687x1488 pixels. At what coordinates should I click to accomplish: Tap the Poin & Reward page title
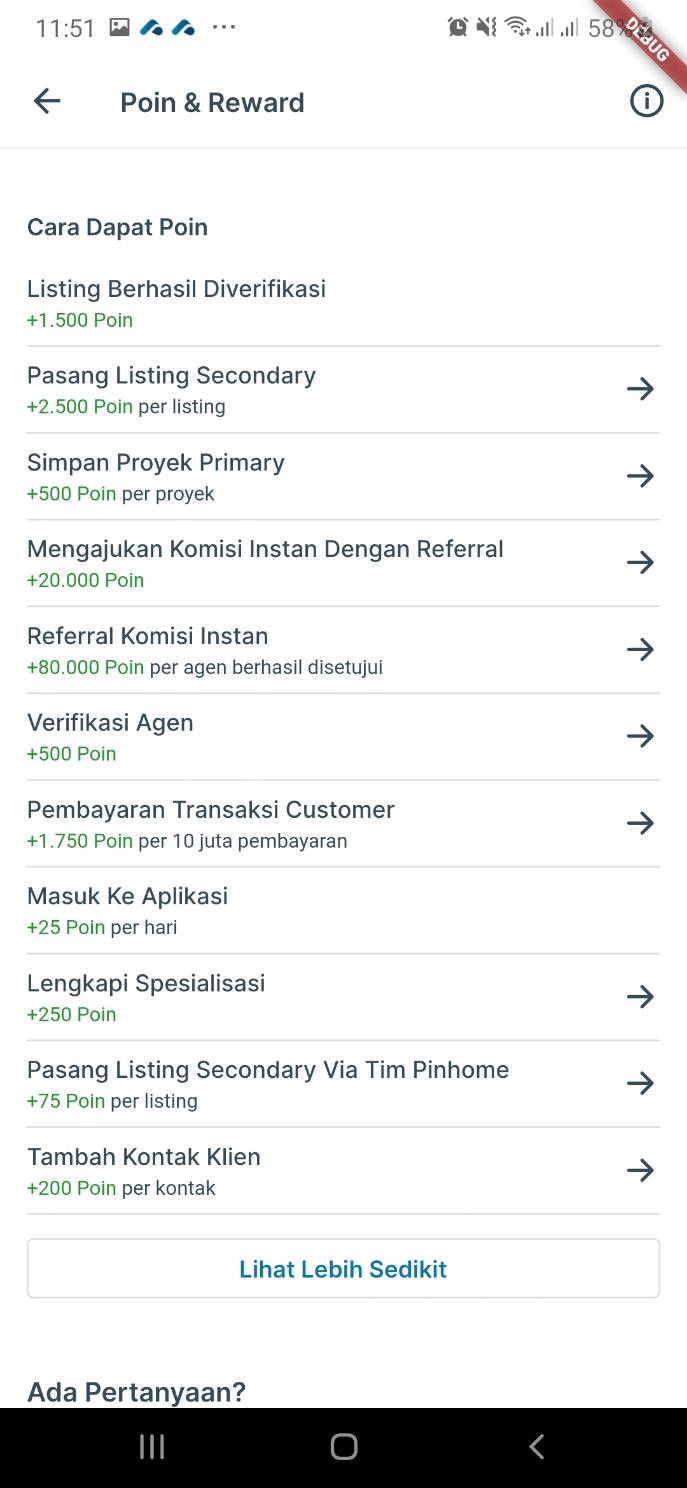[212, 103]
